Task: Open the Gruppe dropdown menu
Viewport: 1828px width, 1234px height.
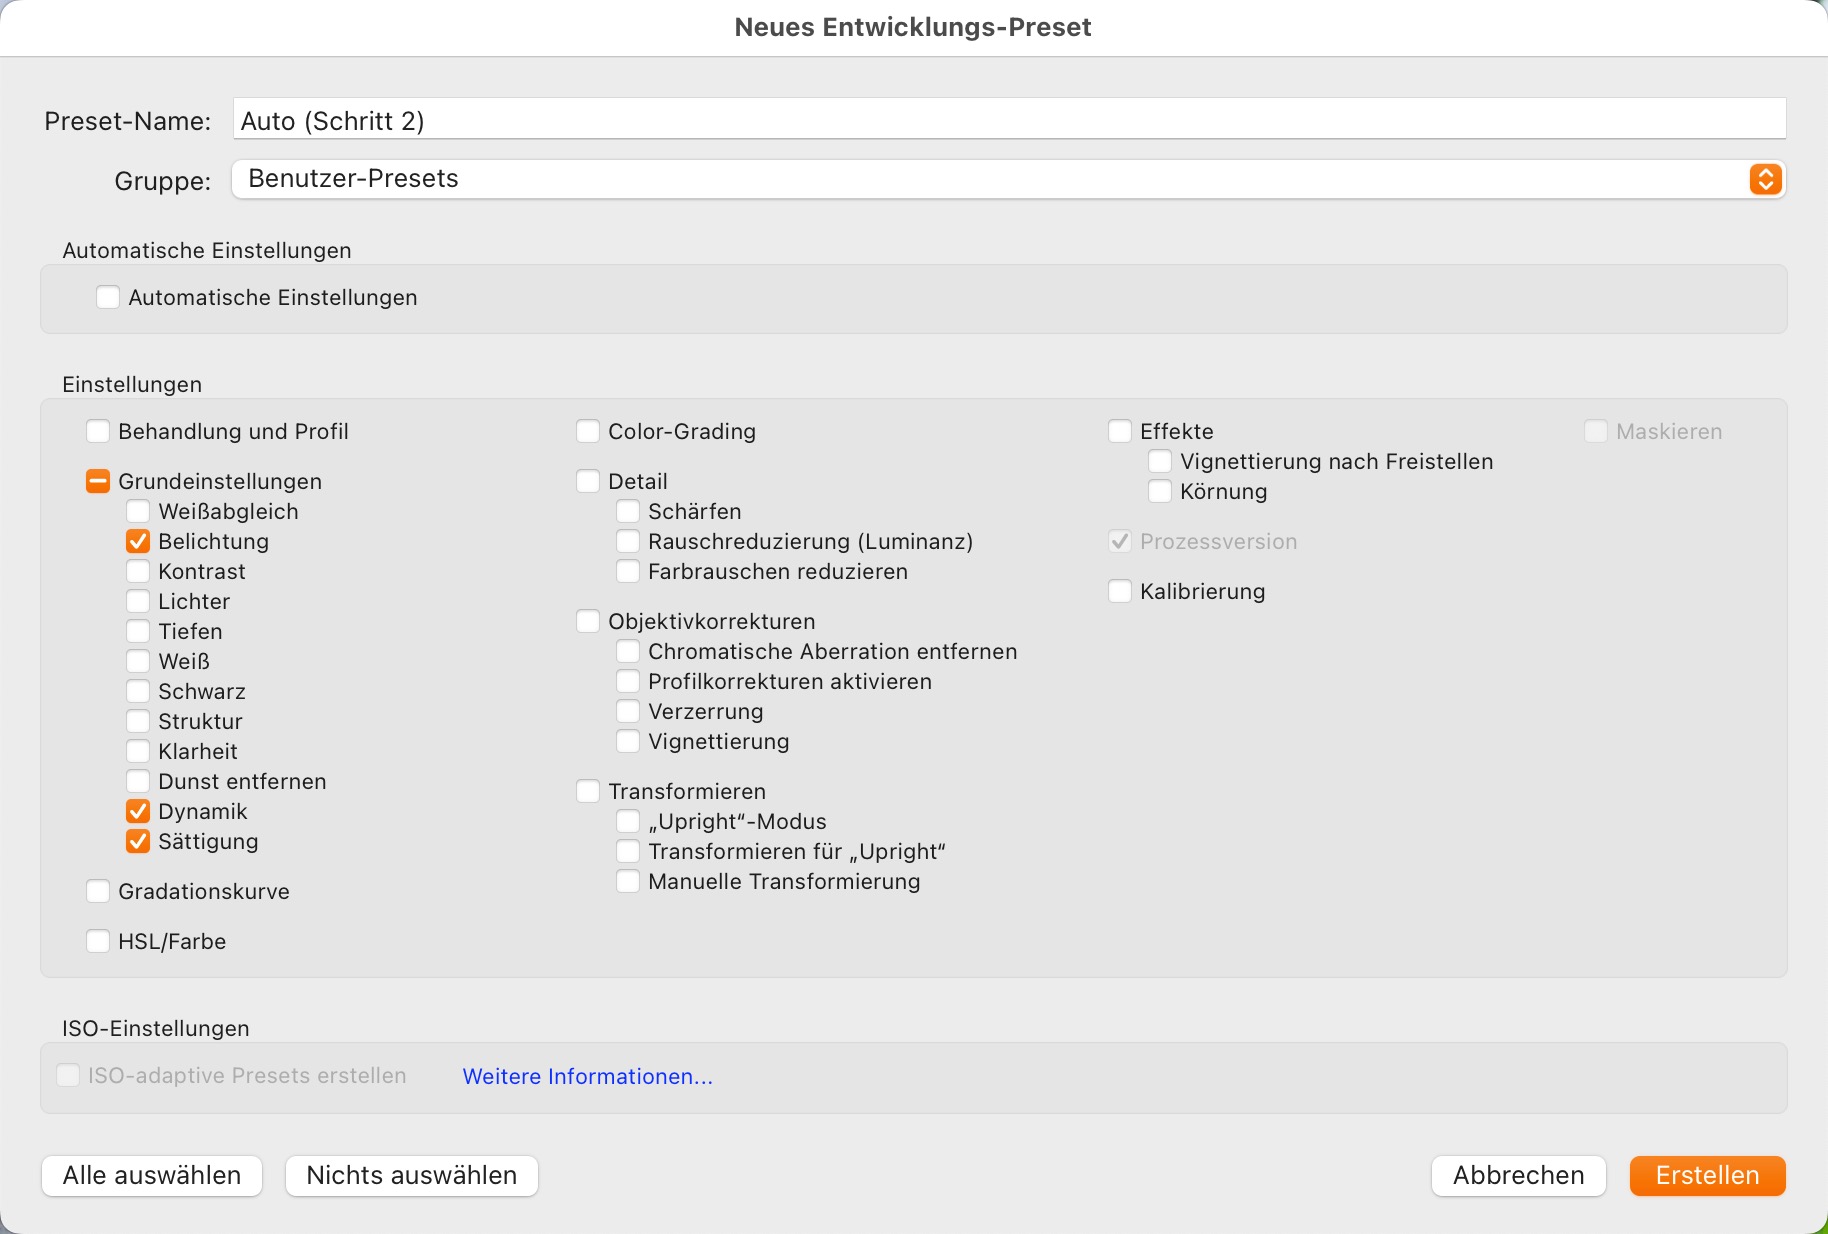Action: pyautogui.click(x=990, y=179)
